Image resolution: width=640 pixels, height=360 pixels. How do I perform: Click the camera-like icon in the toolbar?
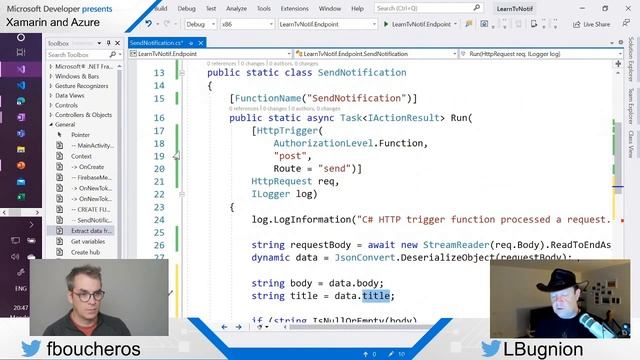[x=484, y=24]
